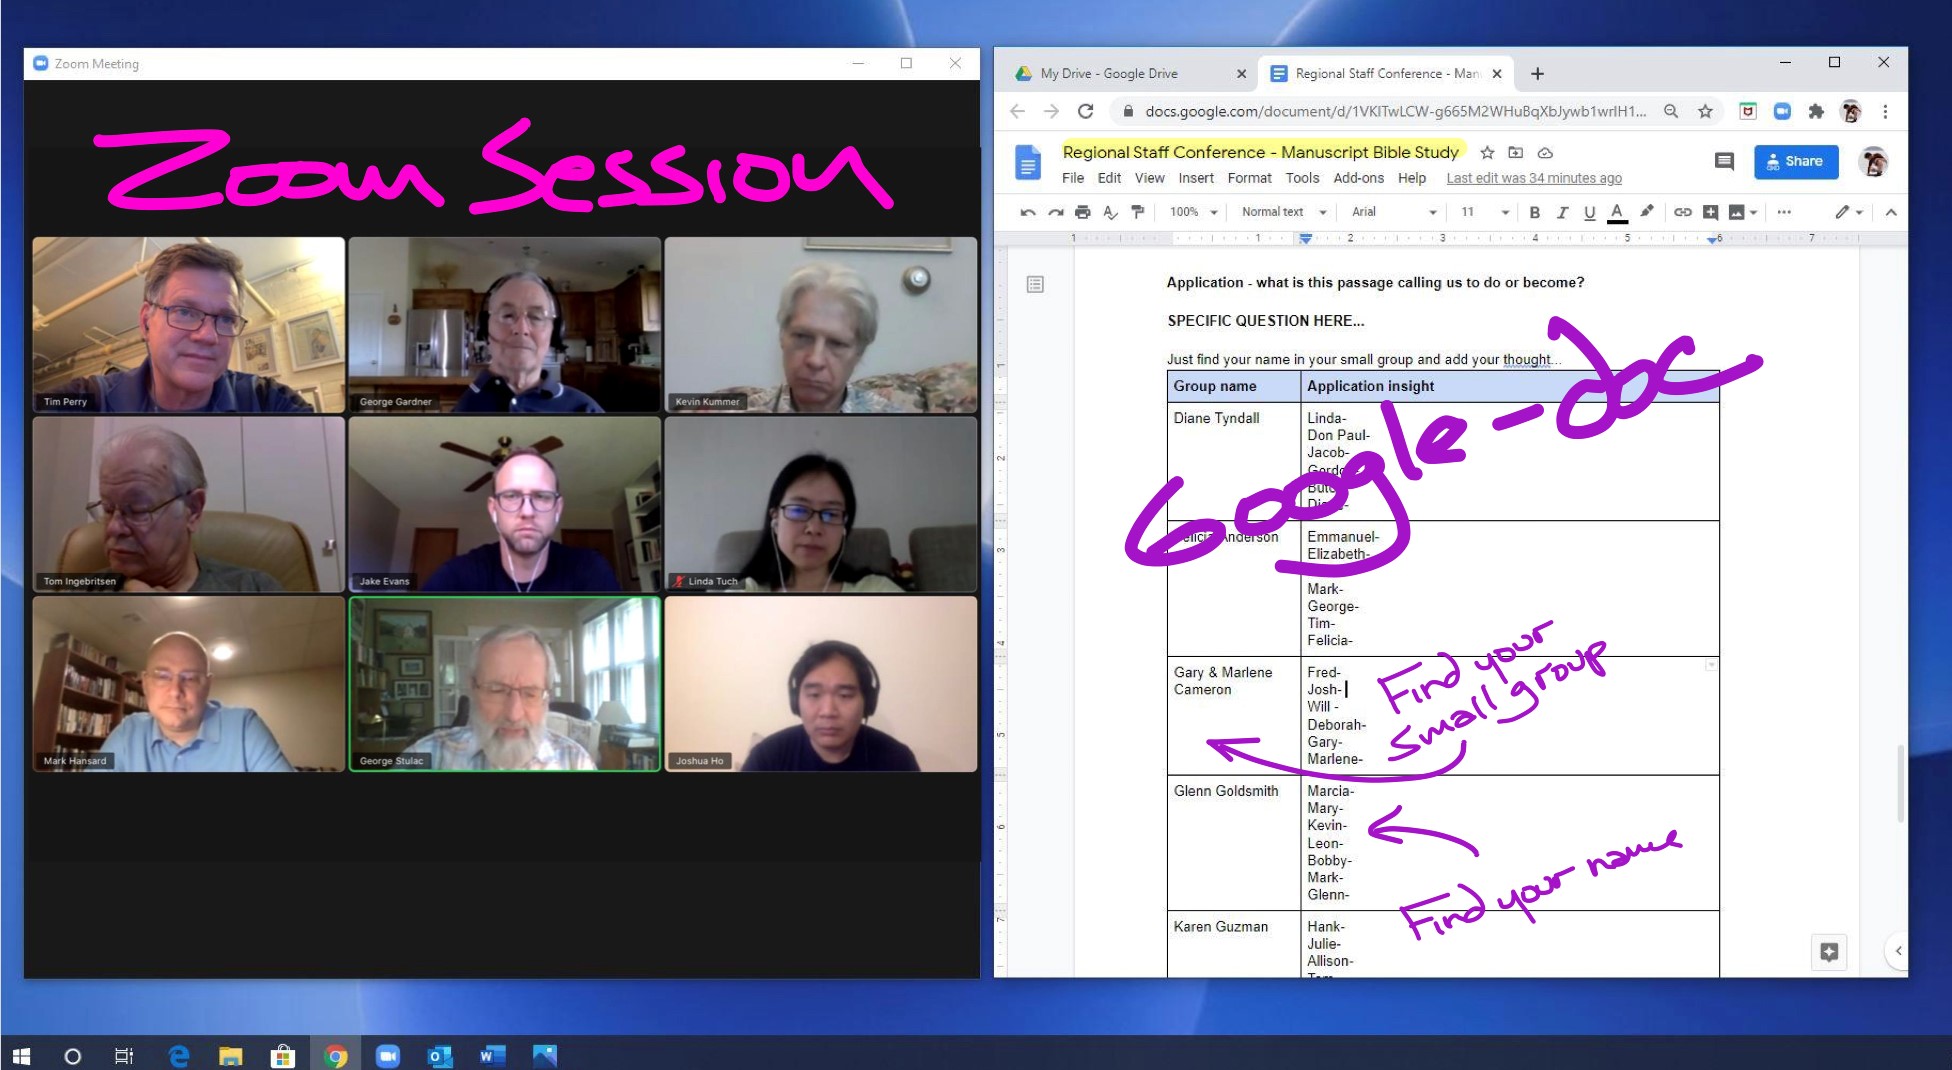The width and height of the screenshot is (1952, 1070).
Task: Toggle italic formatting
Action: point(1562,212)
